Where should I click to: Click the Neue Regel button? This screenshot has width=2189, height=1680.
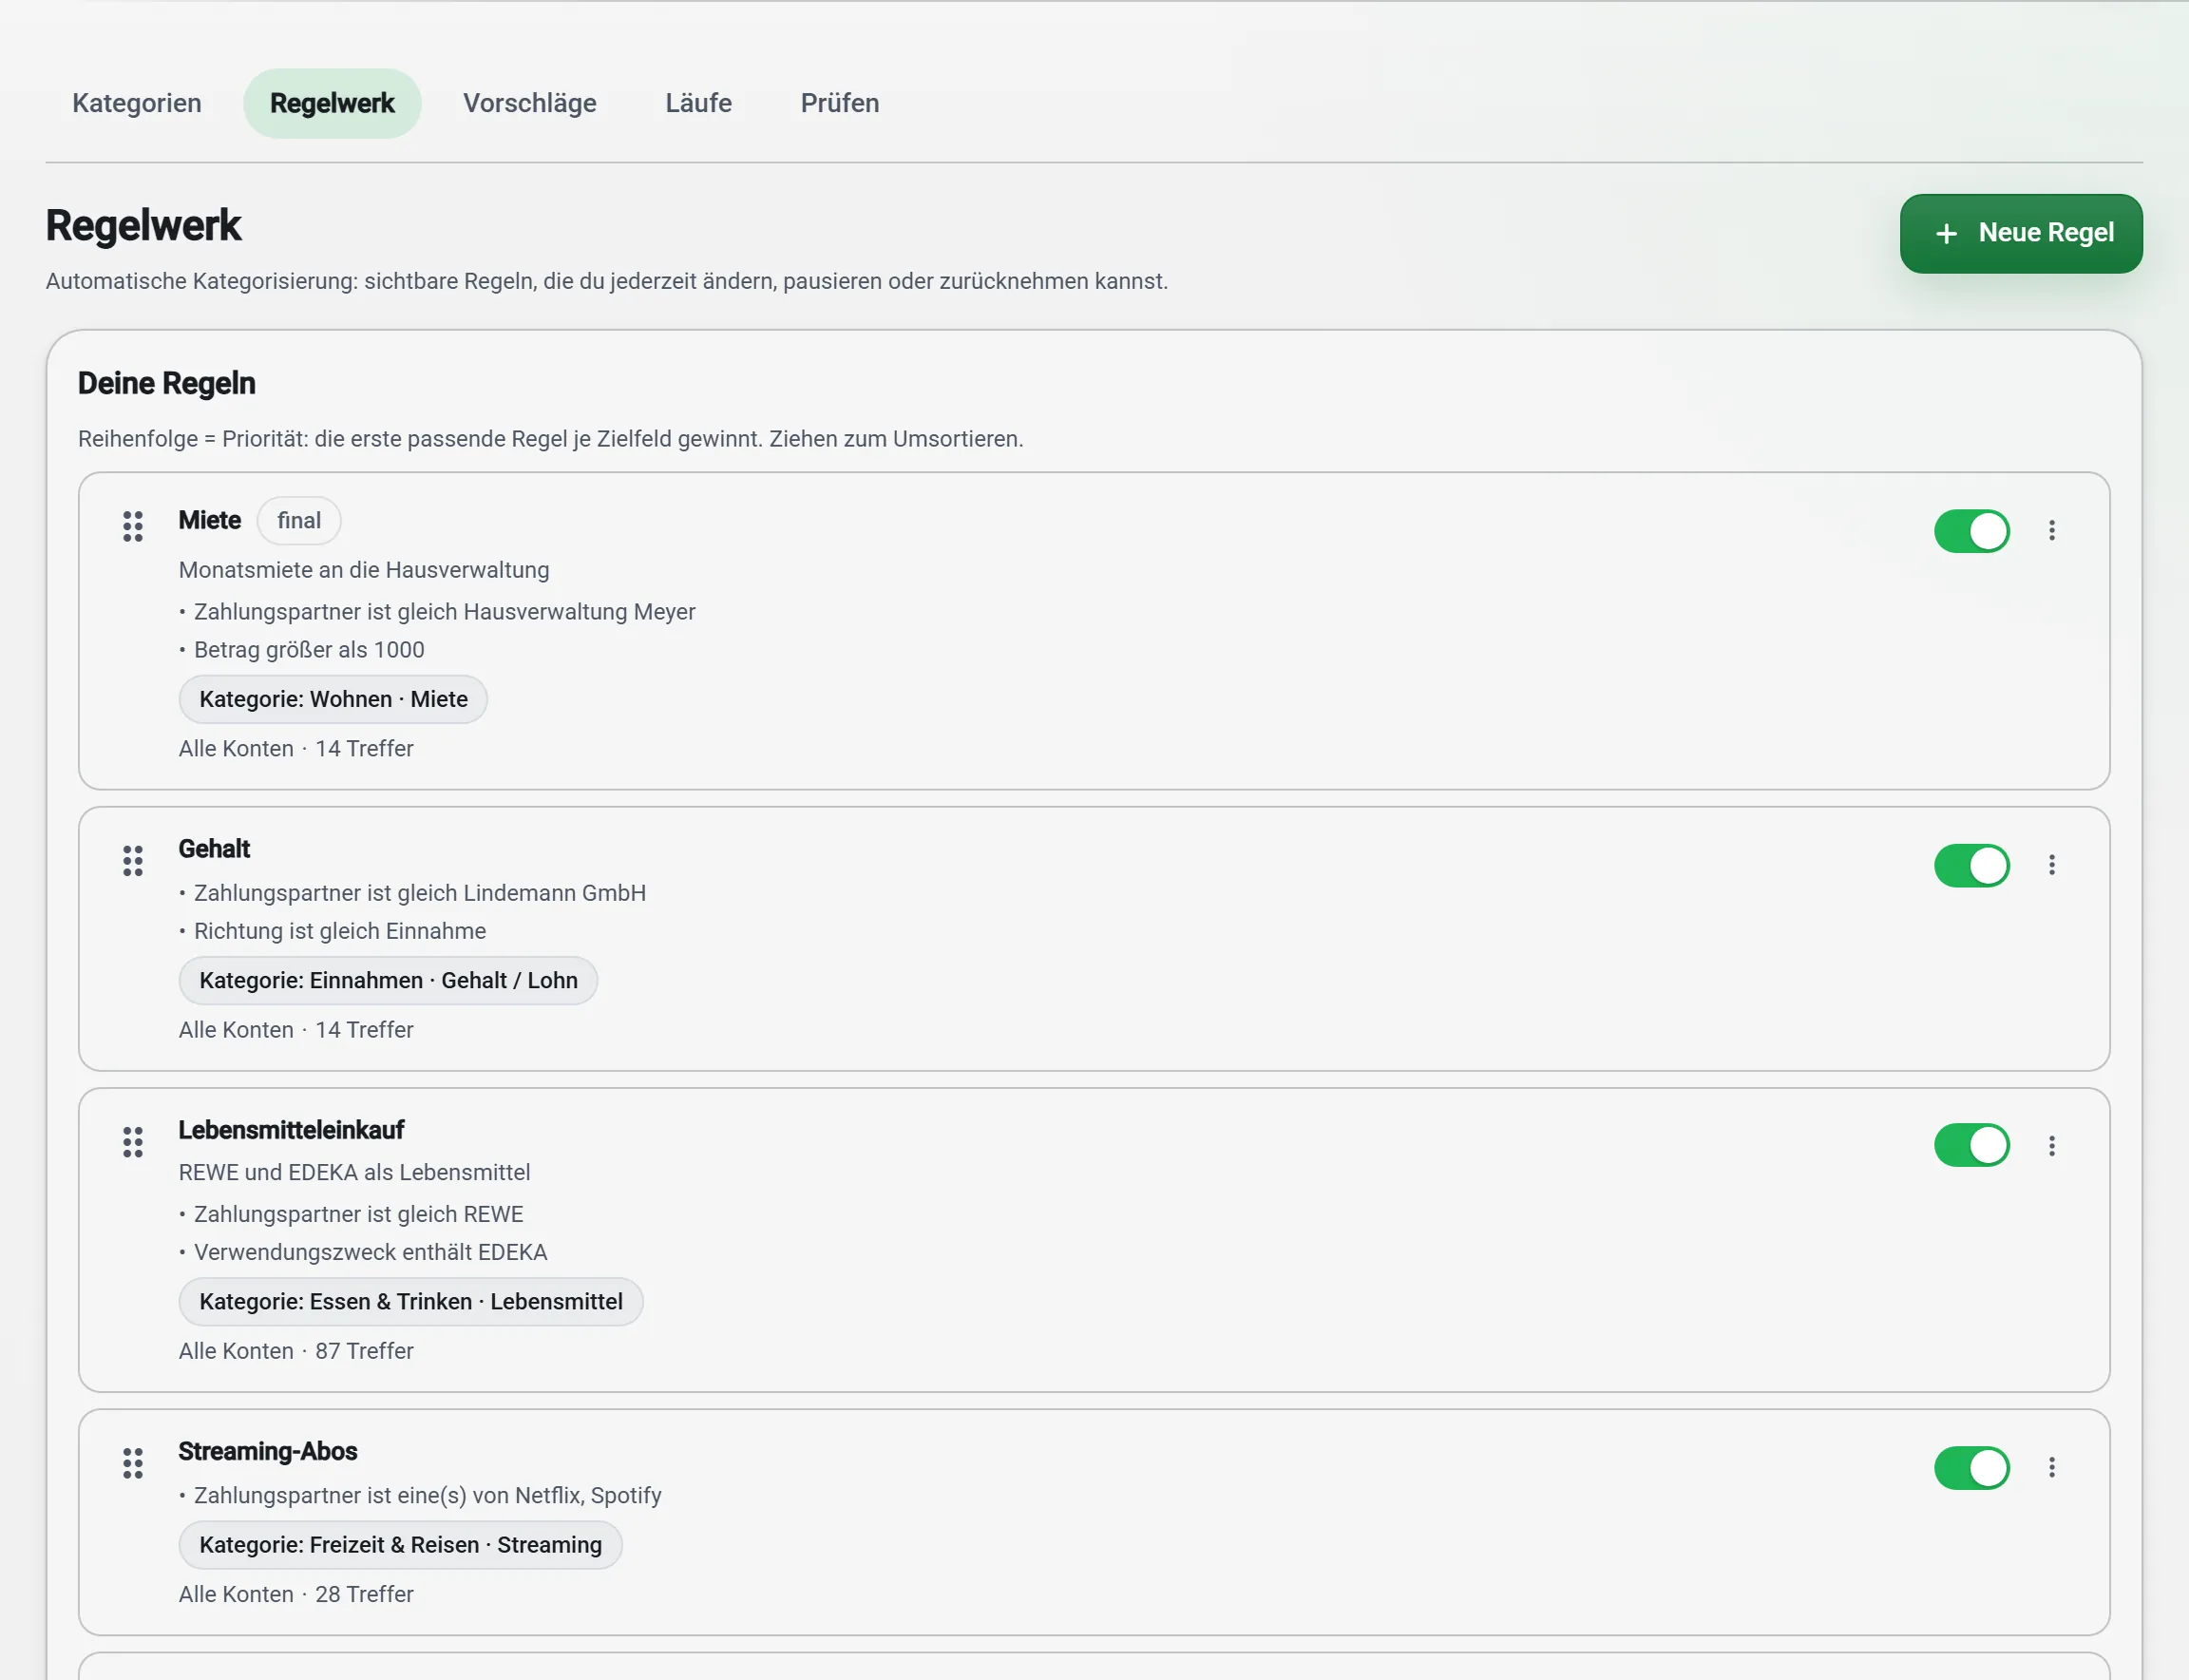pyautogui.click(x=2021, y=233)
